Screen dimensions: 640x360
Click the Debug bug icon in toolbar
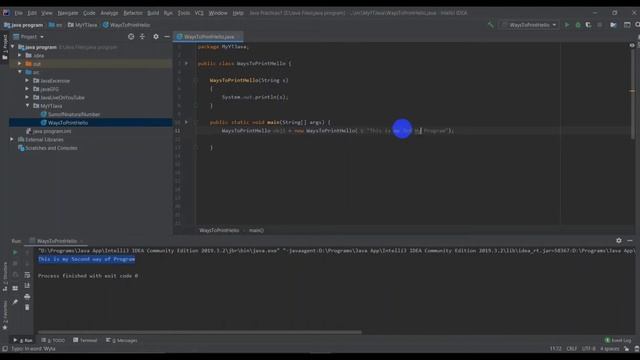[578, 25]
